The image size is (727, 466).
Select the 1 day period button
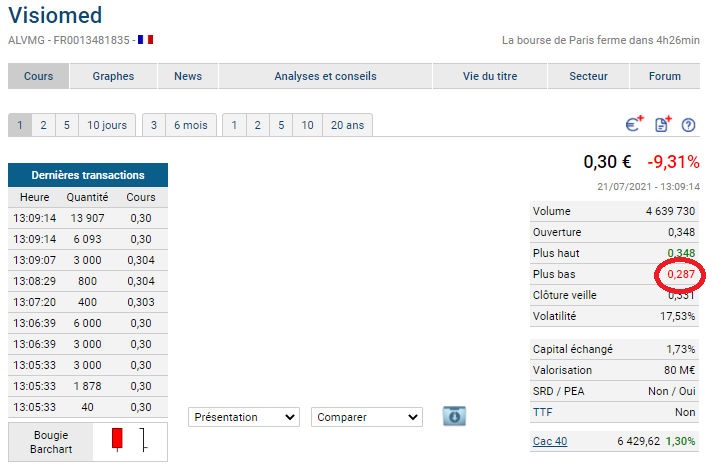(20, 125)
